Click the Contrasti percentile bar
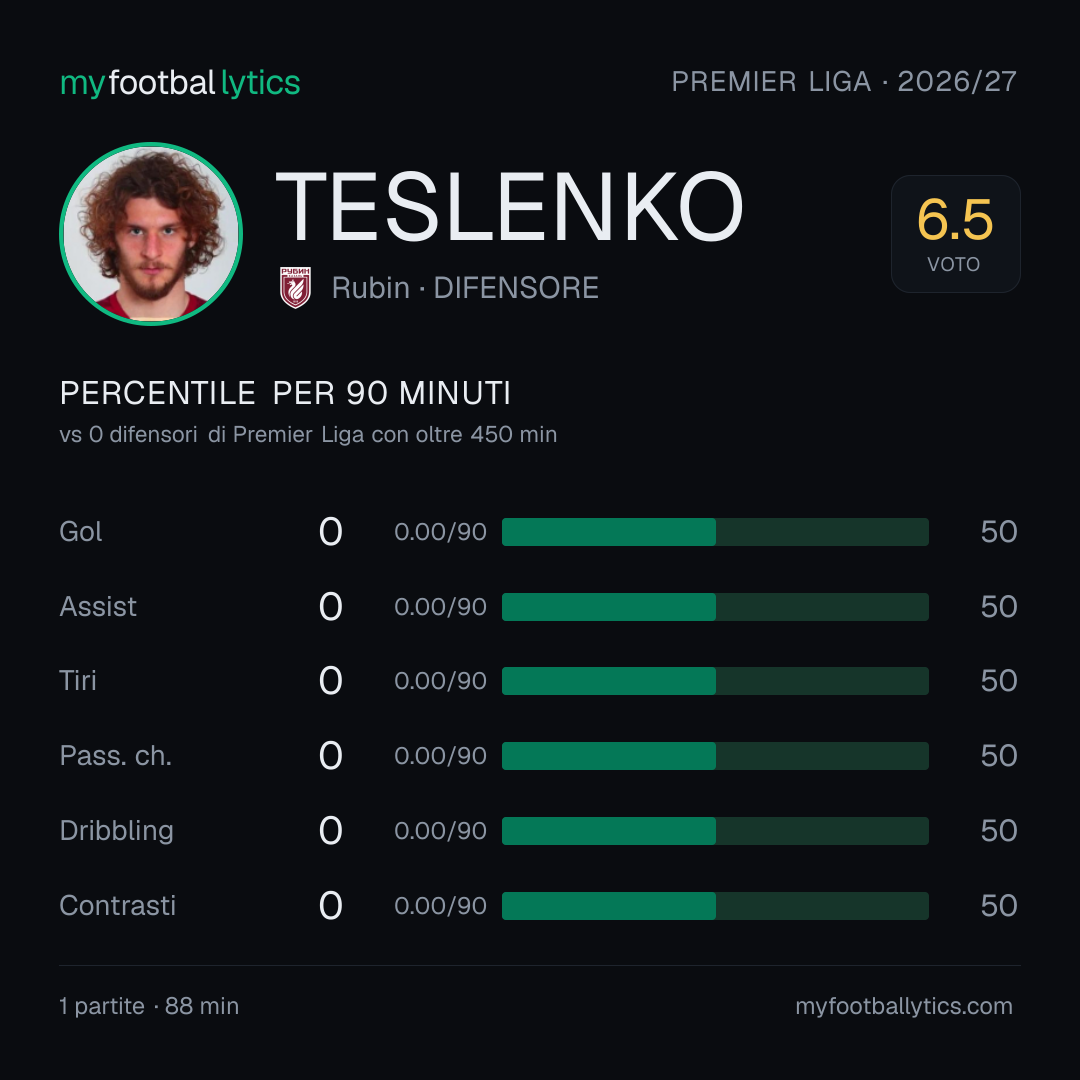This screenshot has width=1080, height=1080. 715,906
